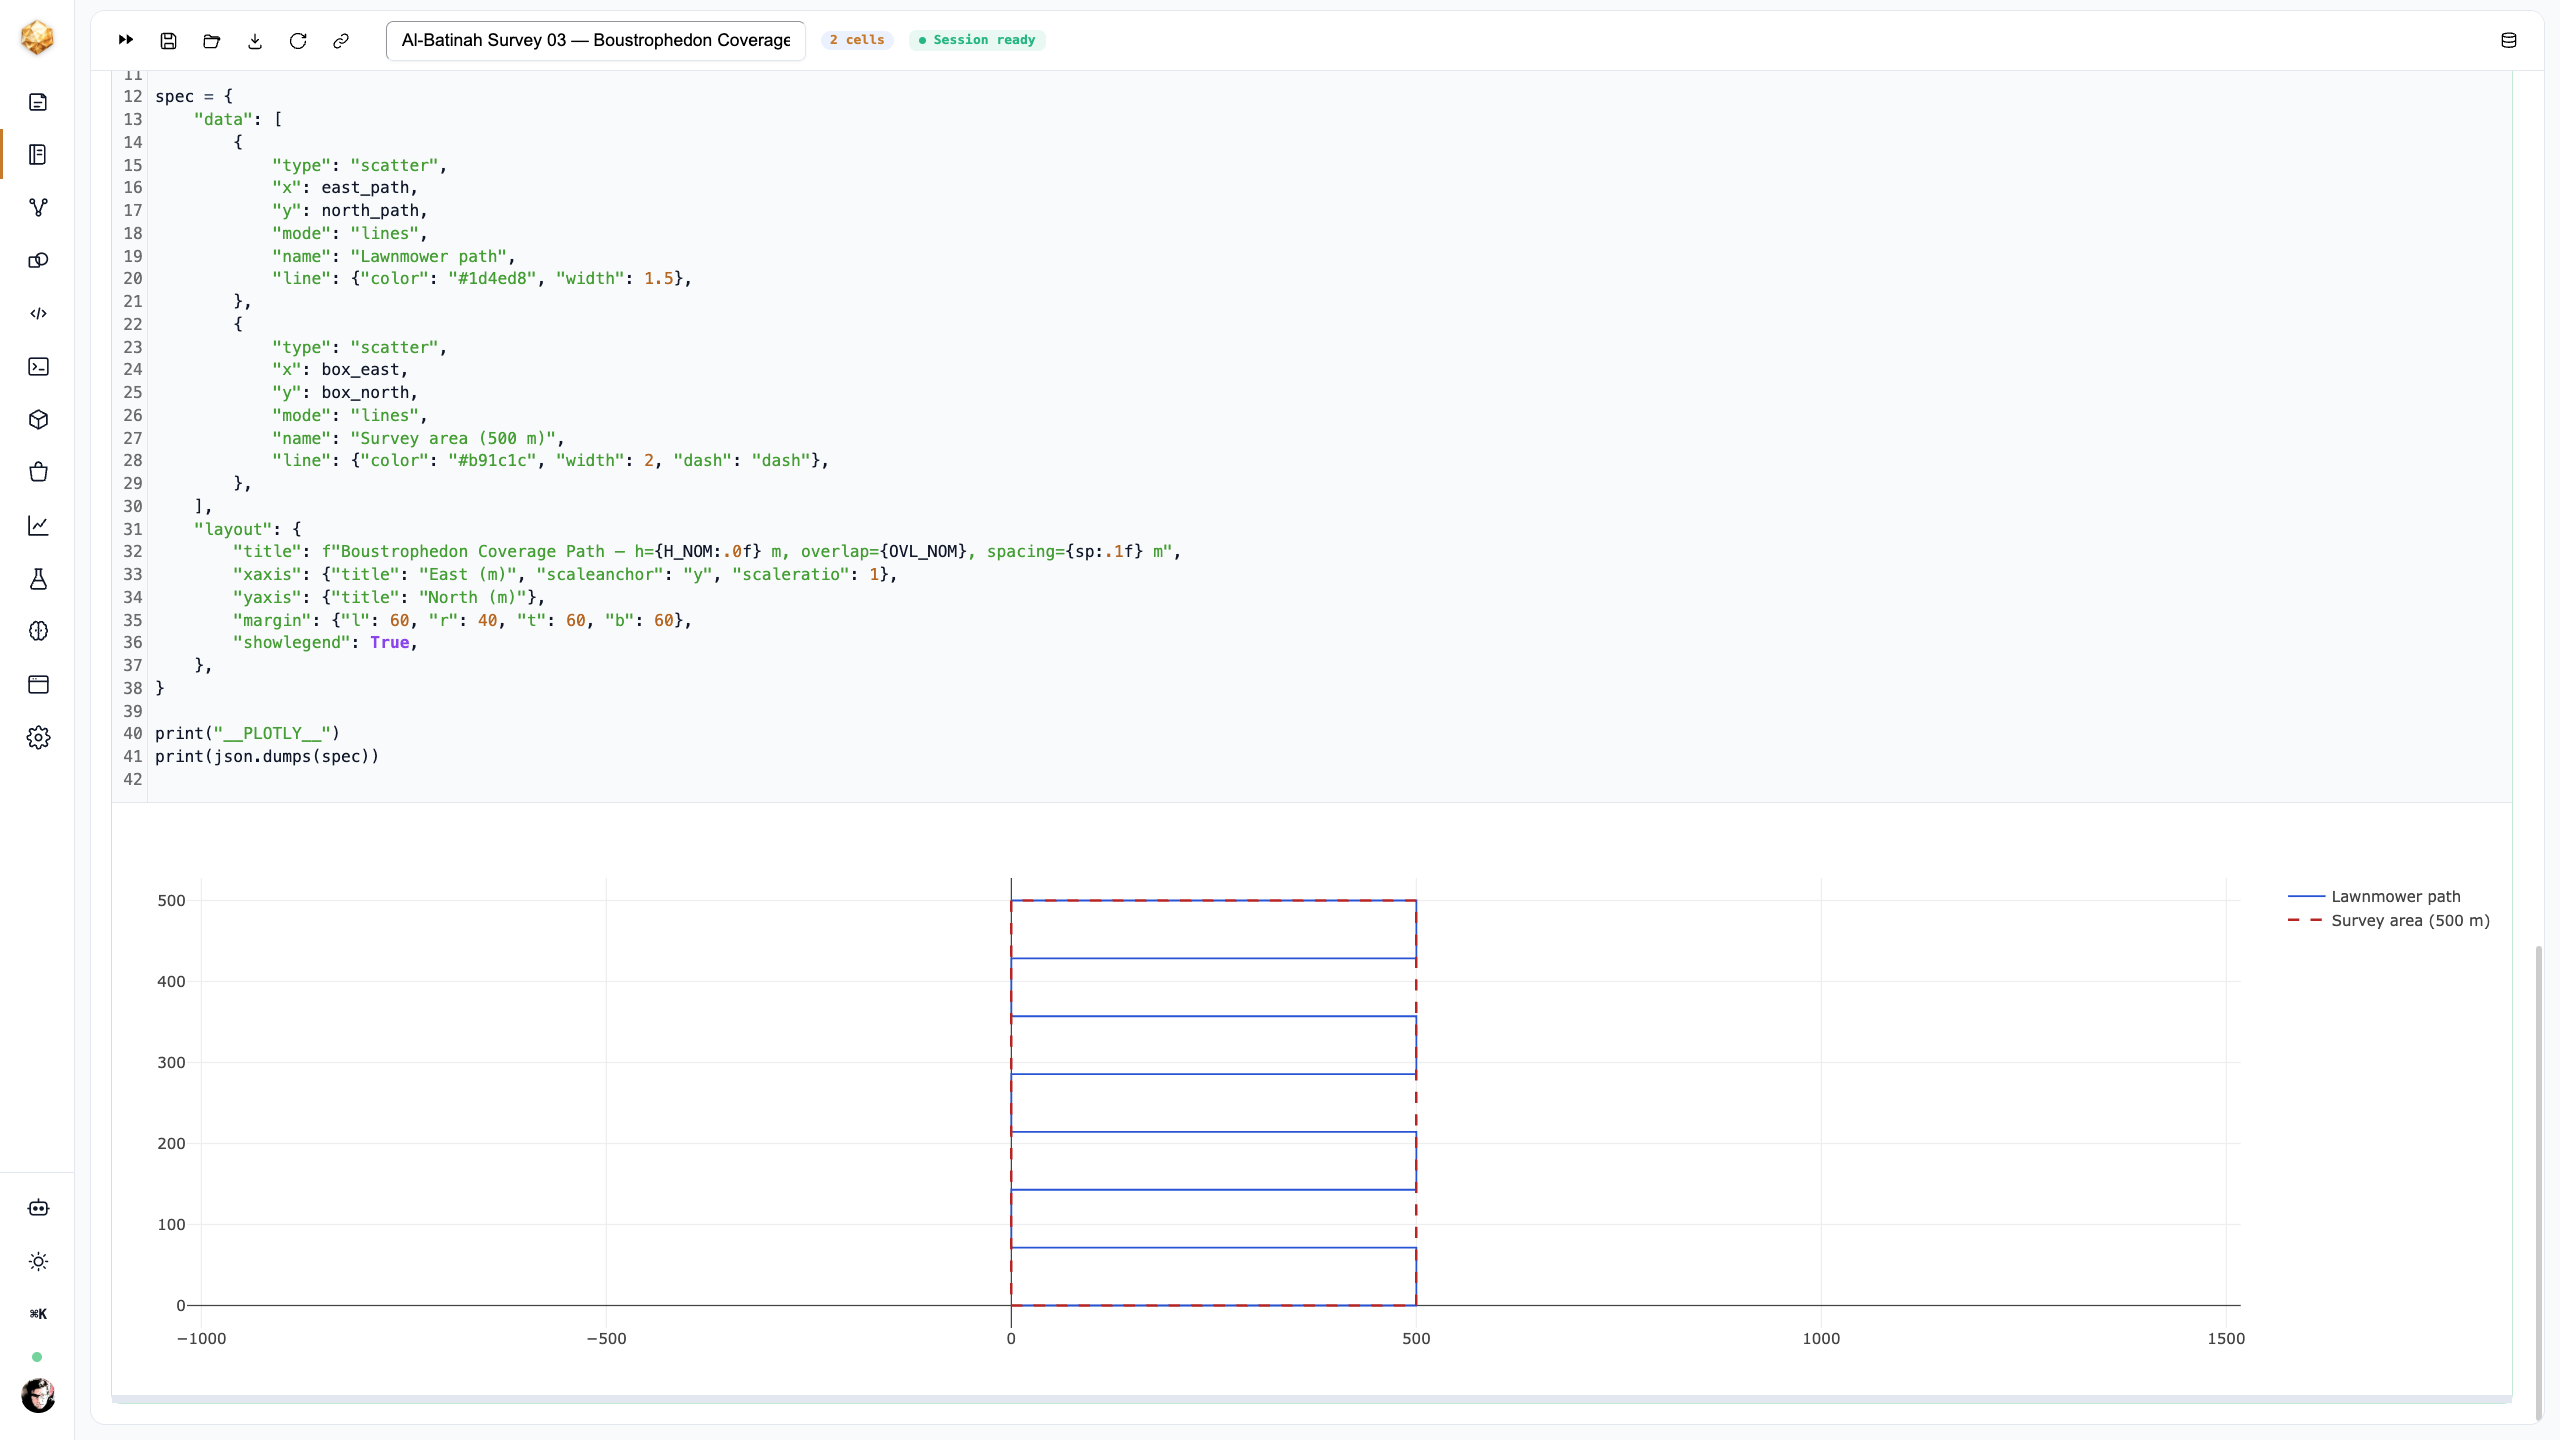Viewport: 2560px width, 1440px height.
Task: Save the notebook with floppy icon
Action: [169, 40]
